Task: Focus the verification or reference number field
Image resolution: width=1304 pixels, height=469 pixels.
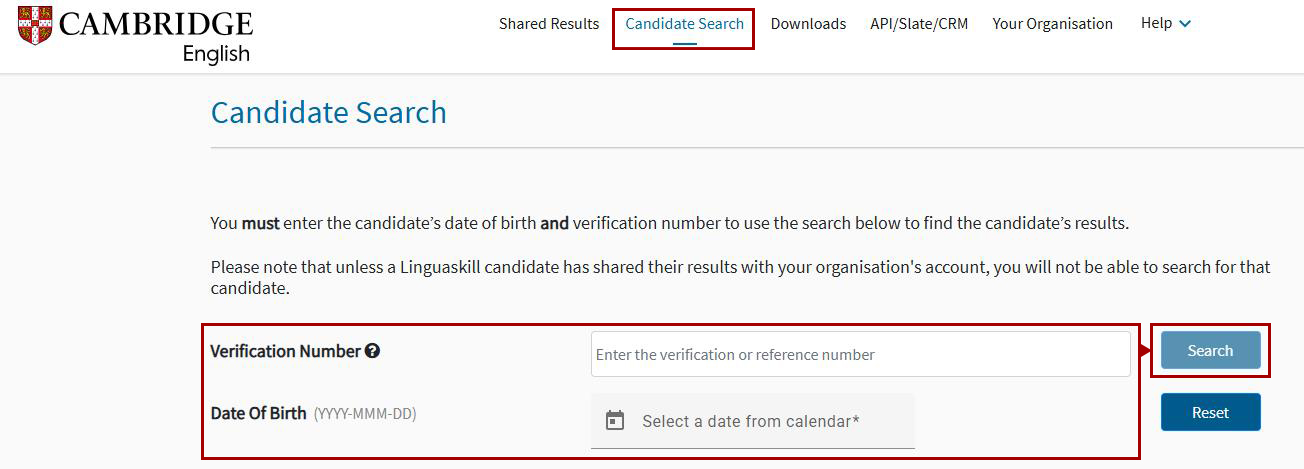Action: pos(860,354)
